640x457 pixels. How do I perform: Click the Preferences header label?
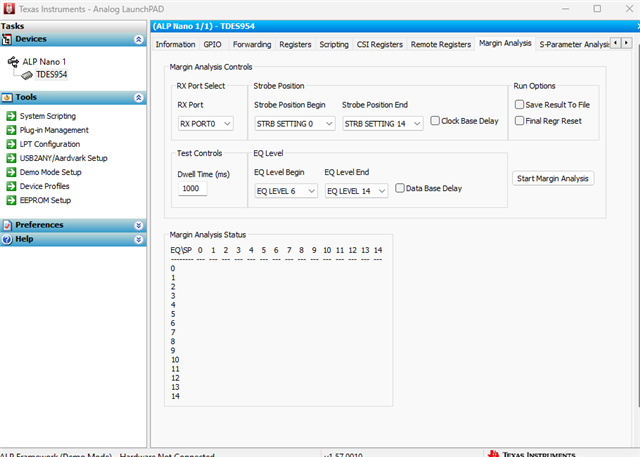(39, 225)
